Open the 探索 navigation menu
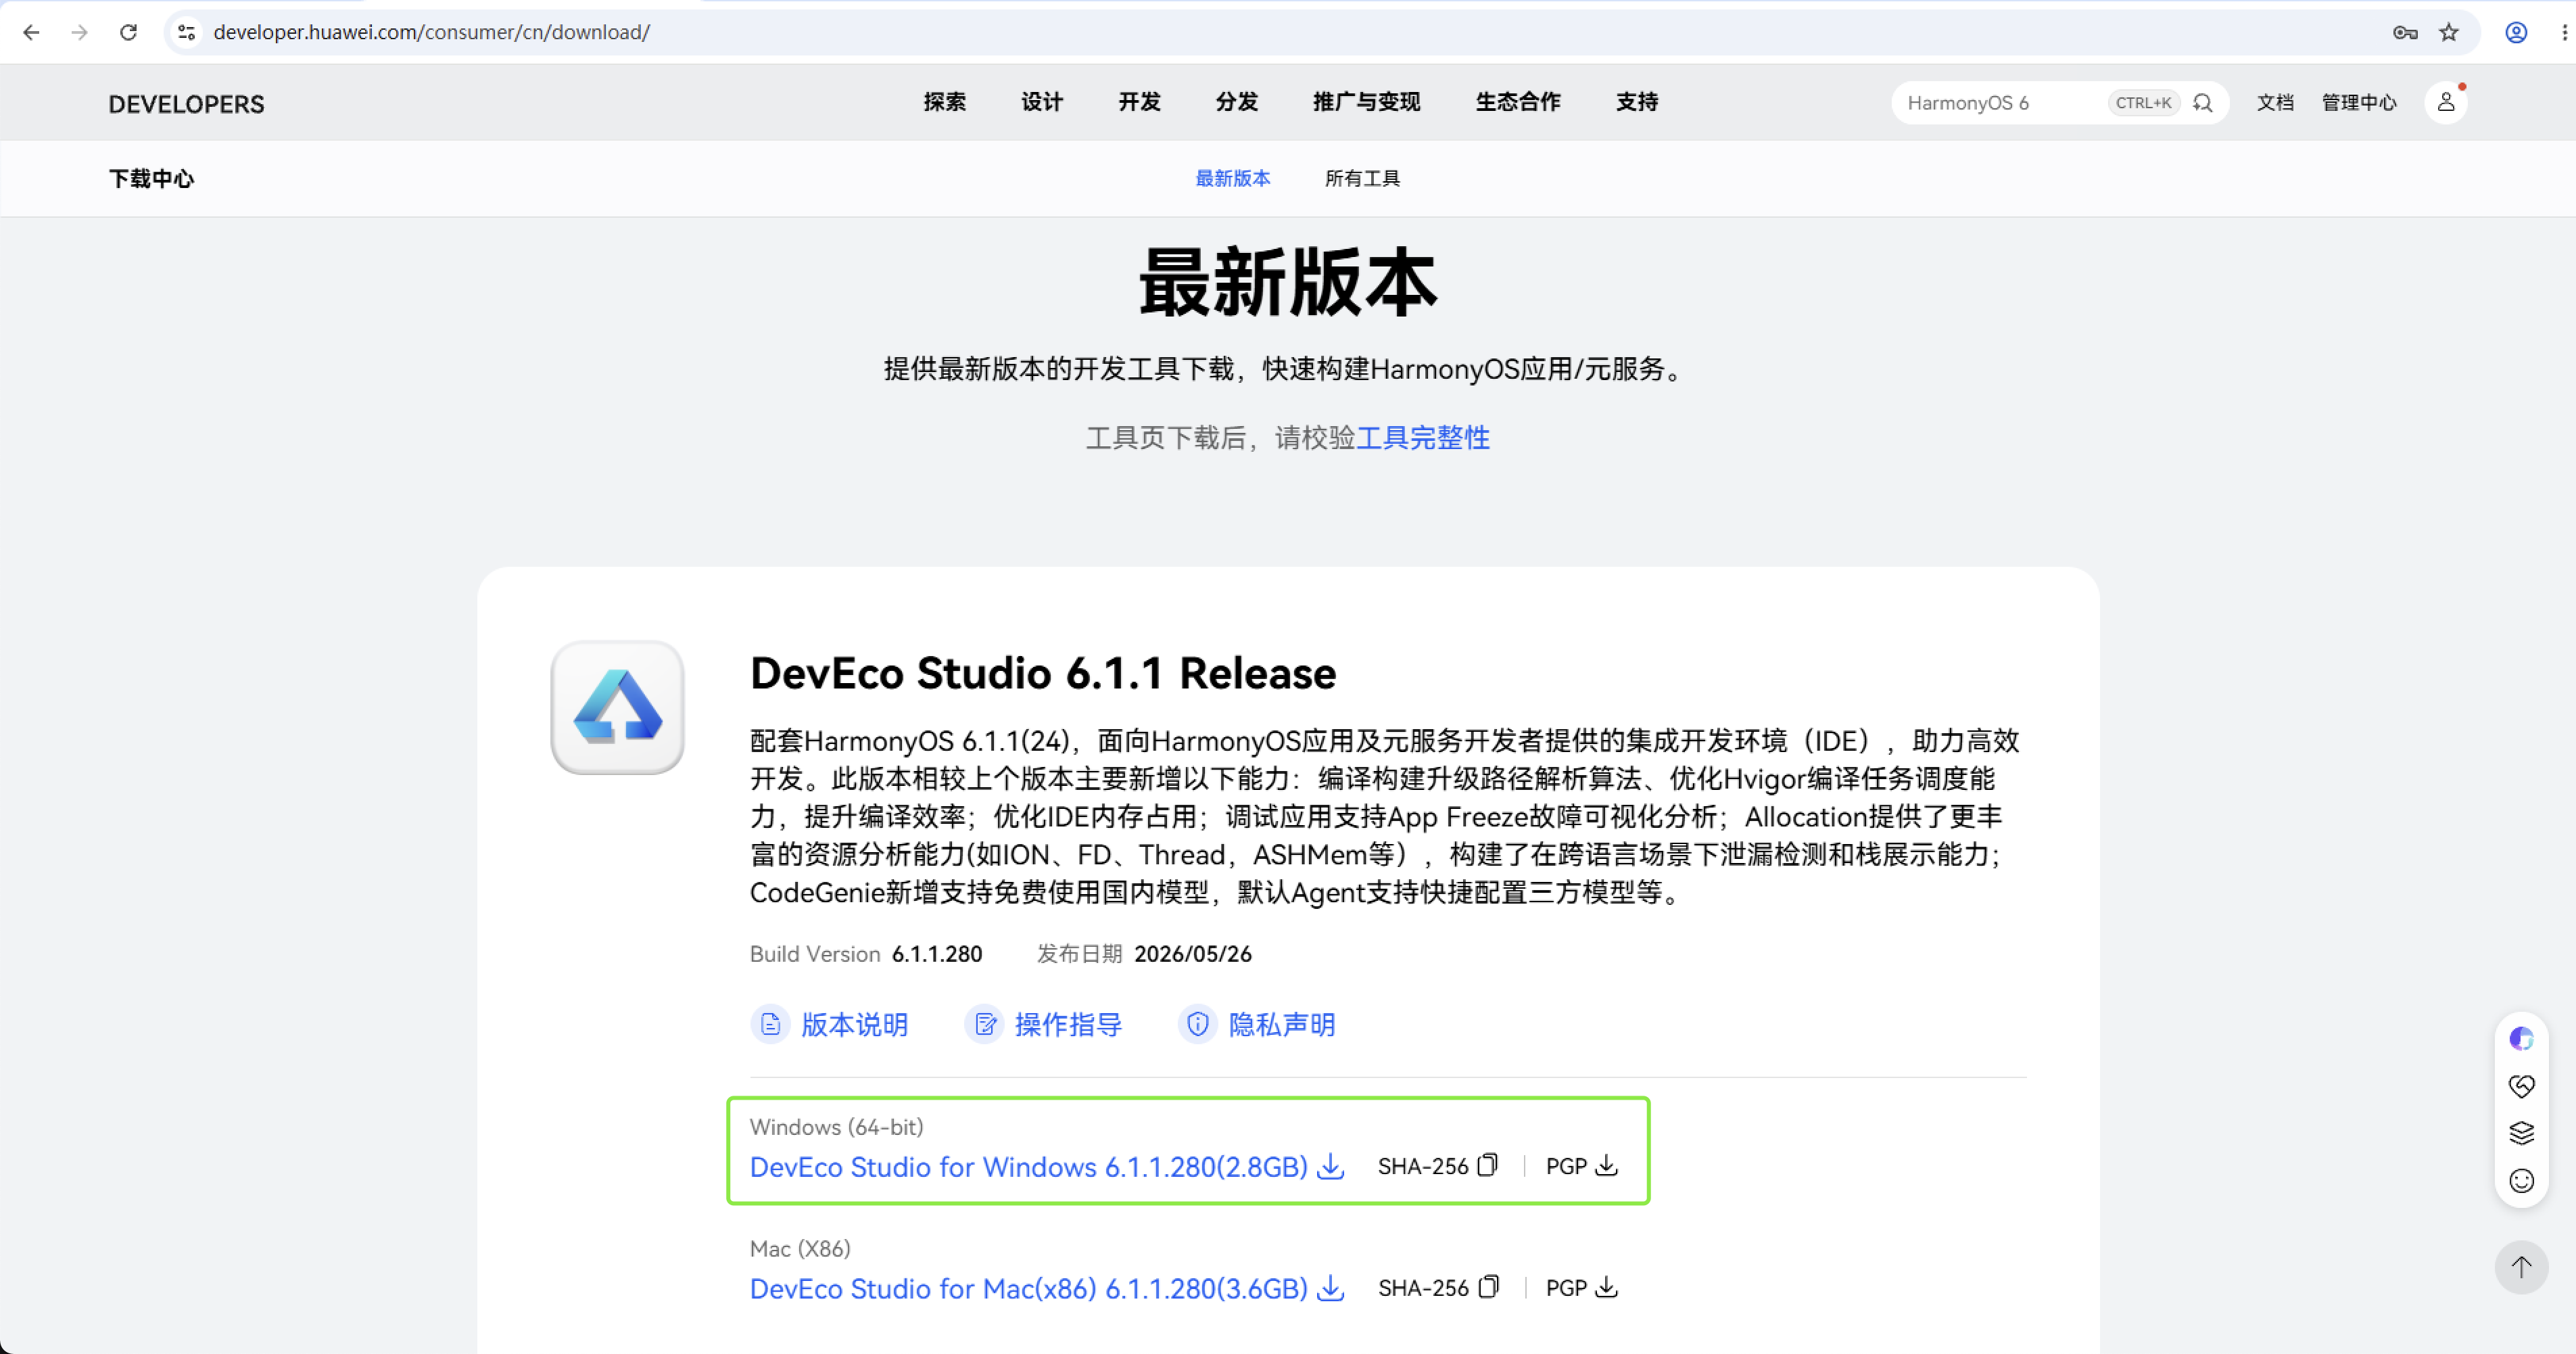The image size is (2576, 1354). point(944,102)
